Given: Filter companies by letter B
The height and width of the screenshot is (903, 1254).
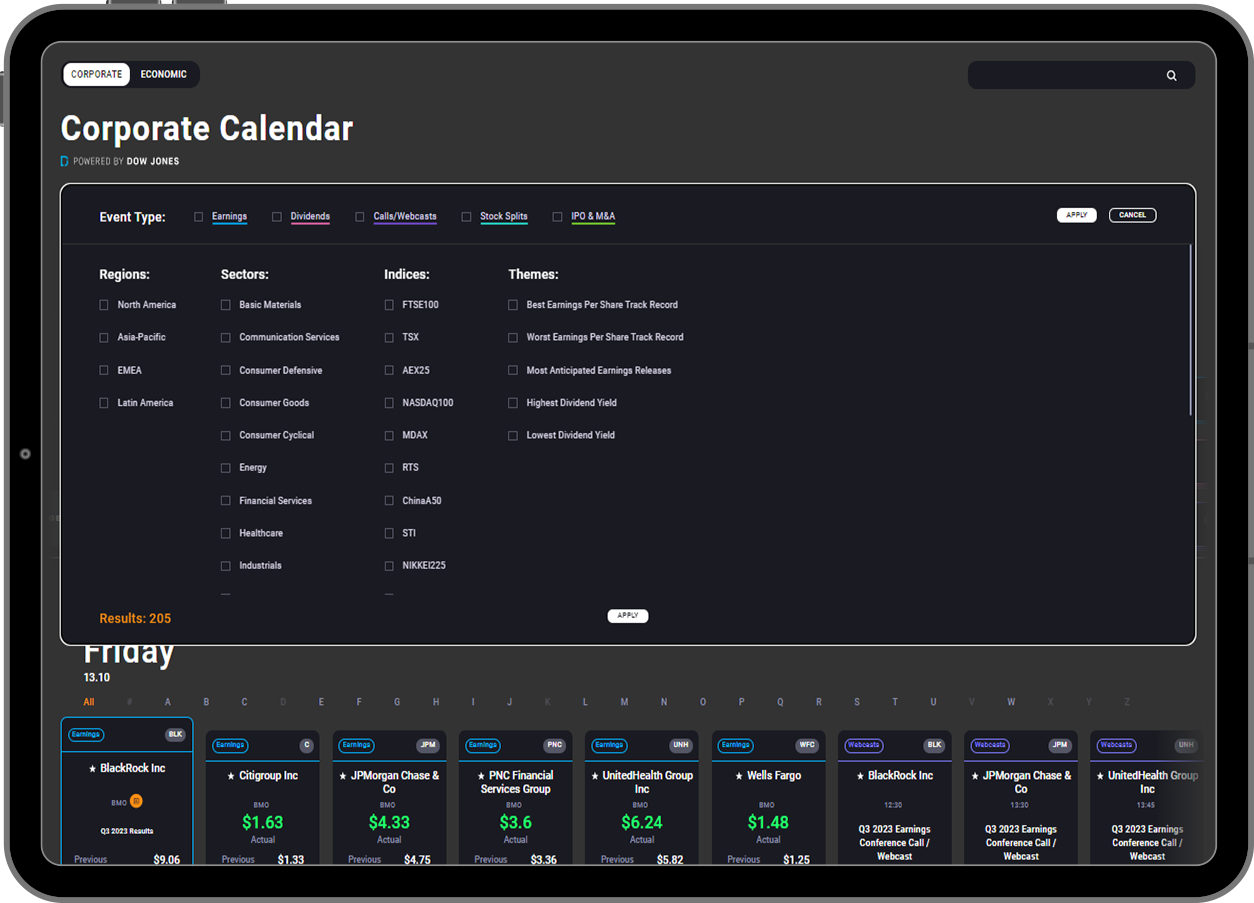Looking at the screenshot, I should coord(206,702).
